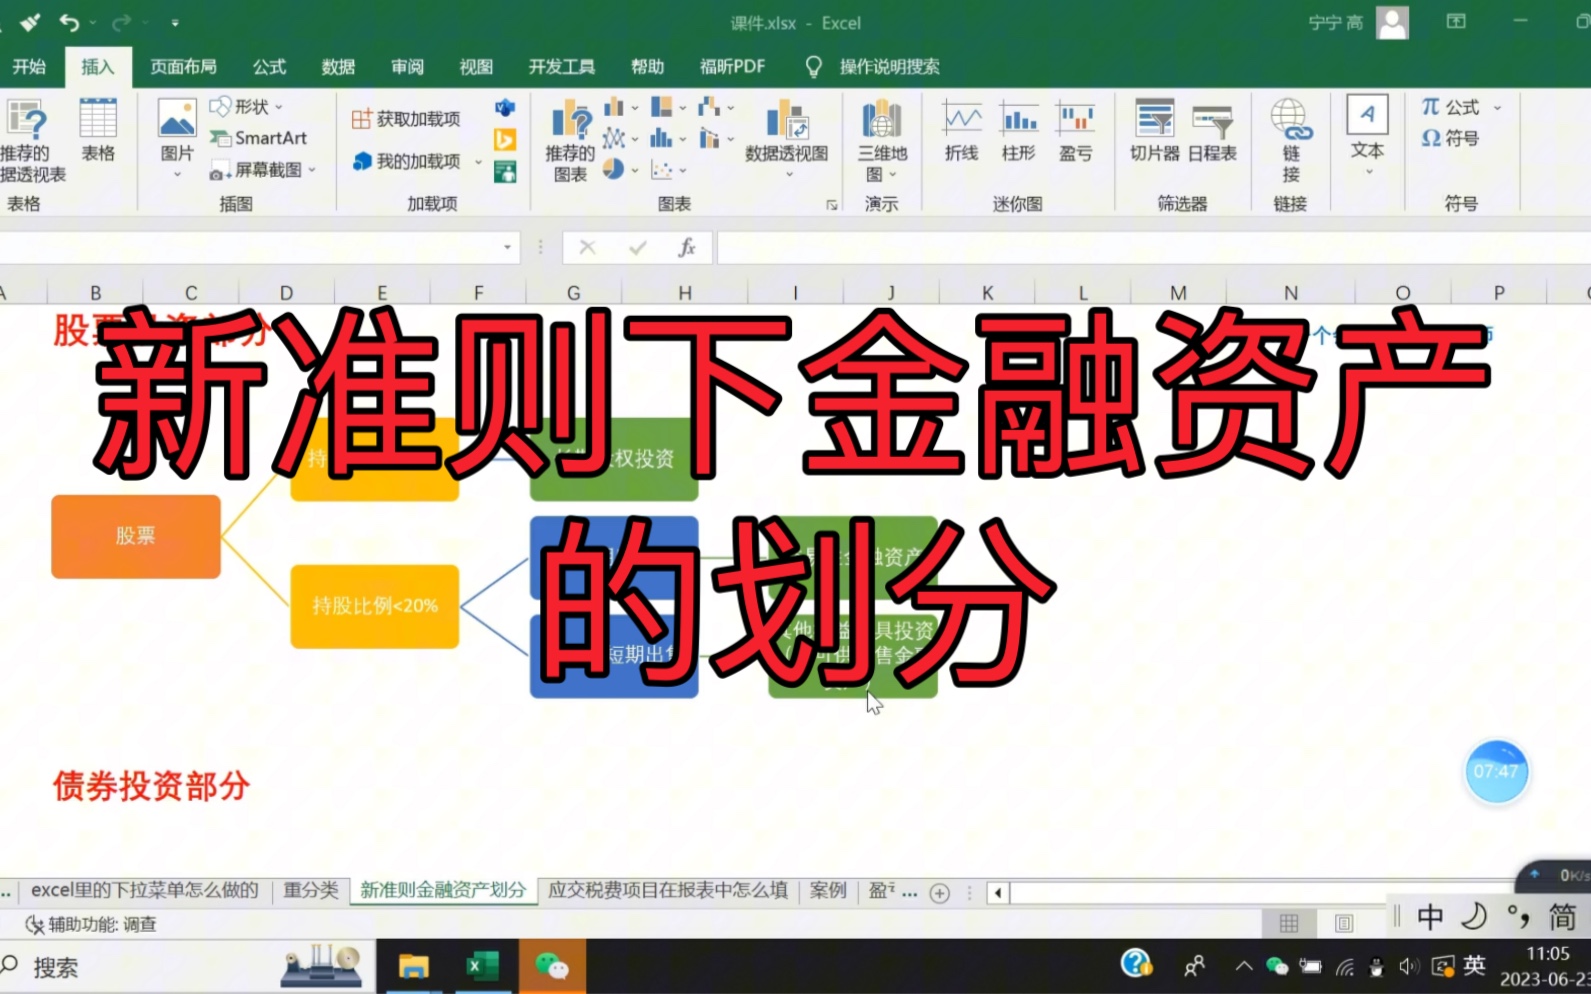Undo the last action
The width and height of the screenshot is (1591, 994).
tap(69, 22)
